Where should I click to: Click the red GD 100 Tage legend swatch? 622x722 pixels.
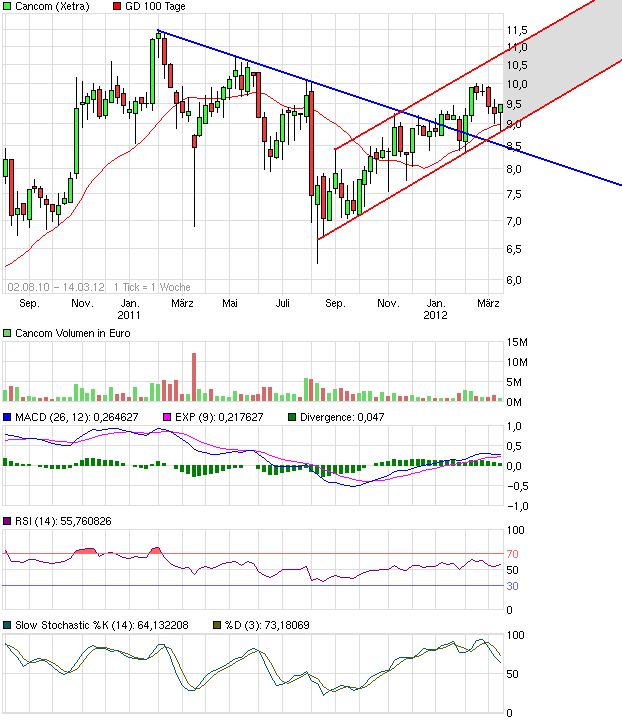point(117,6)
